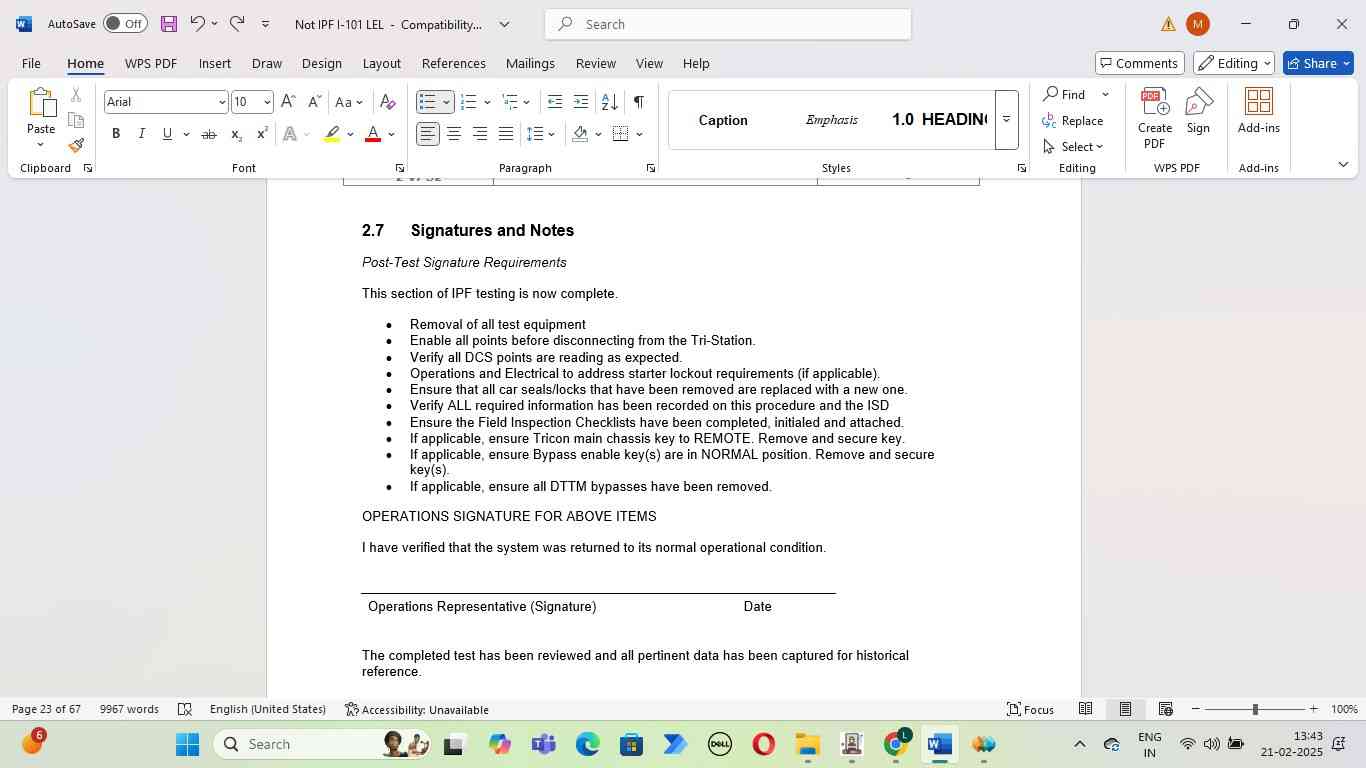This screenshot has width=1366, height=768.
Task: Click the Find button
Action: click(x=1064, y=95)
